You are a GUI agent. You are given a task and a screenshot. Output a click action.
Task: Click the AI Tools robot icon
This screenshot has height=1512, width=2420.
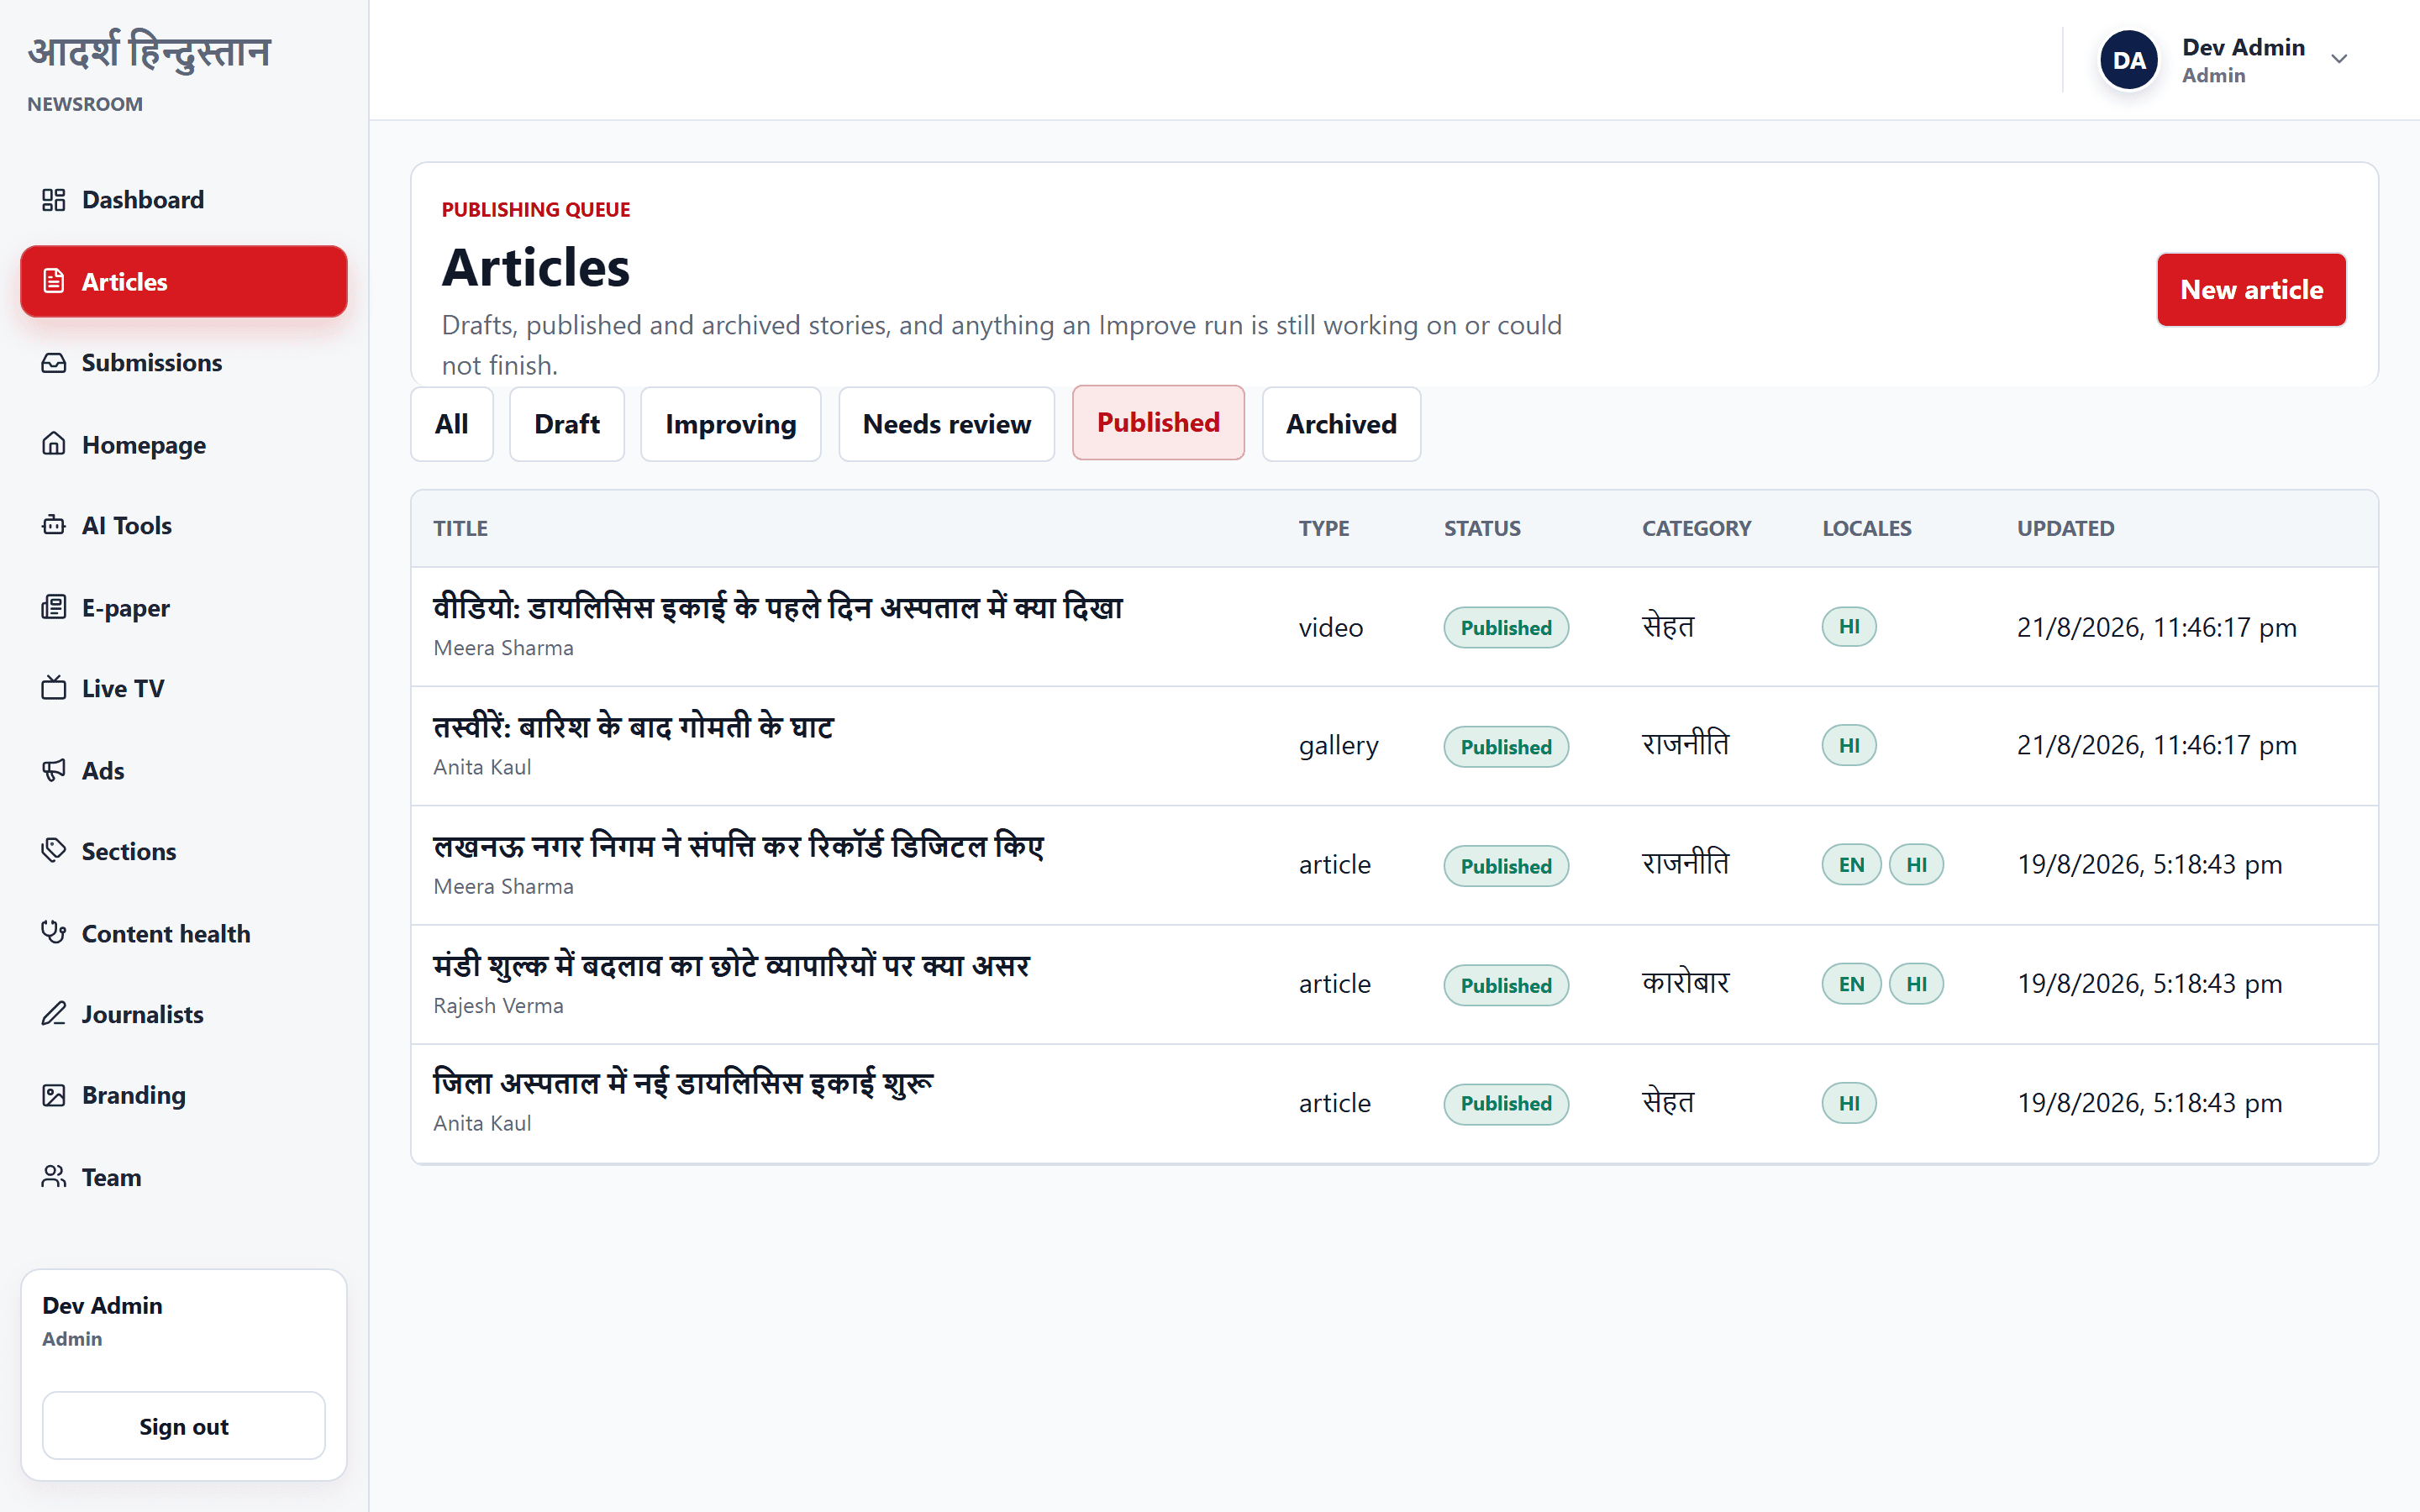tap(54, 525)
